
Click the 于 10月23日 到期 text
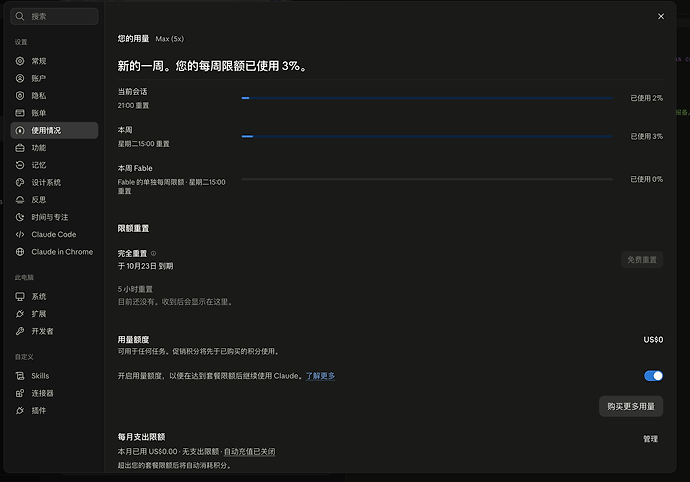click(x=145, y=266)
